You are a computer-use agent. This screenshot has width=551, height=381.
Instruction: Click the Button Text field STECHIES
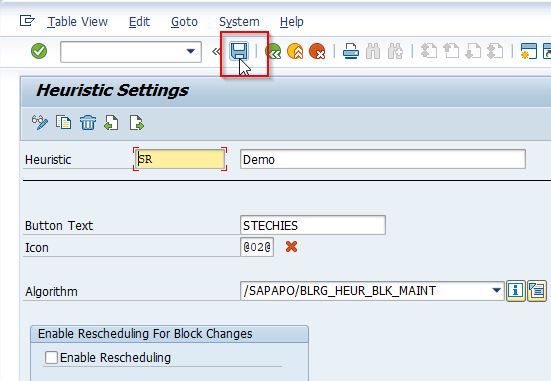313,225
